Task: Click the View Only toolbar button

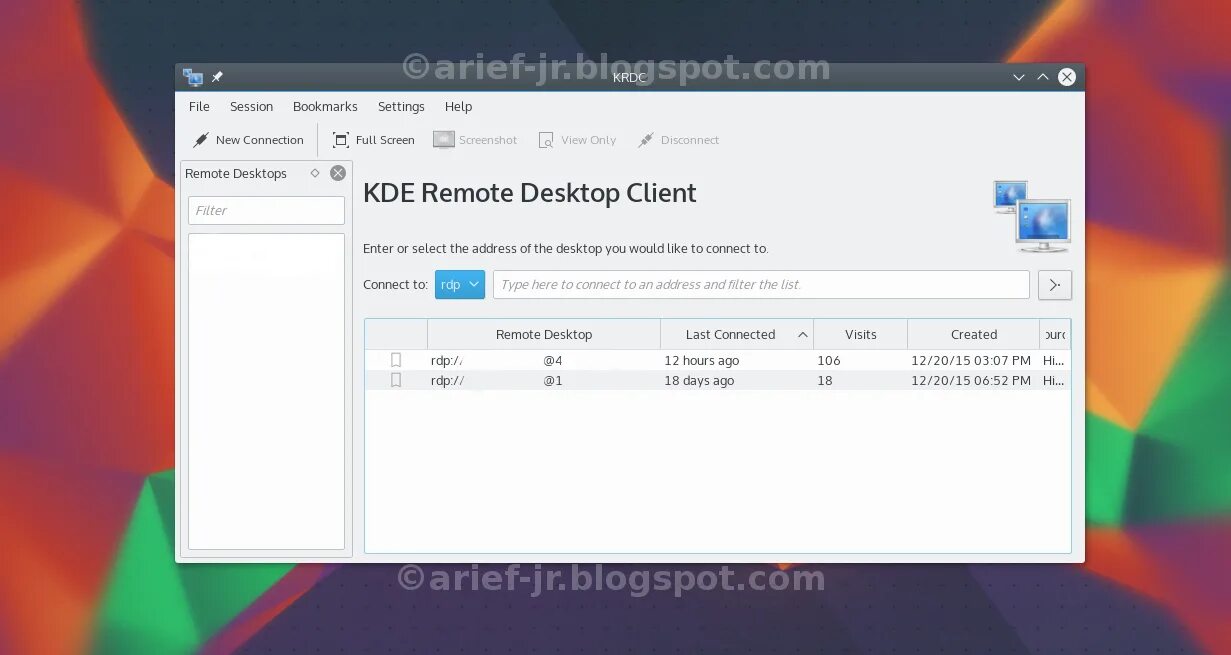Action: (x=577, y=140)
